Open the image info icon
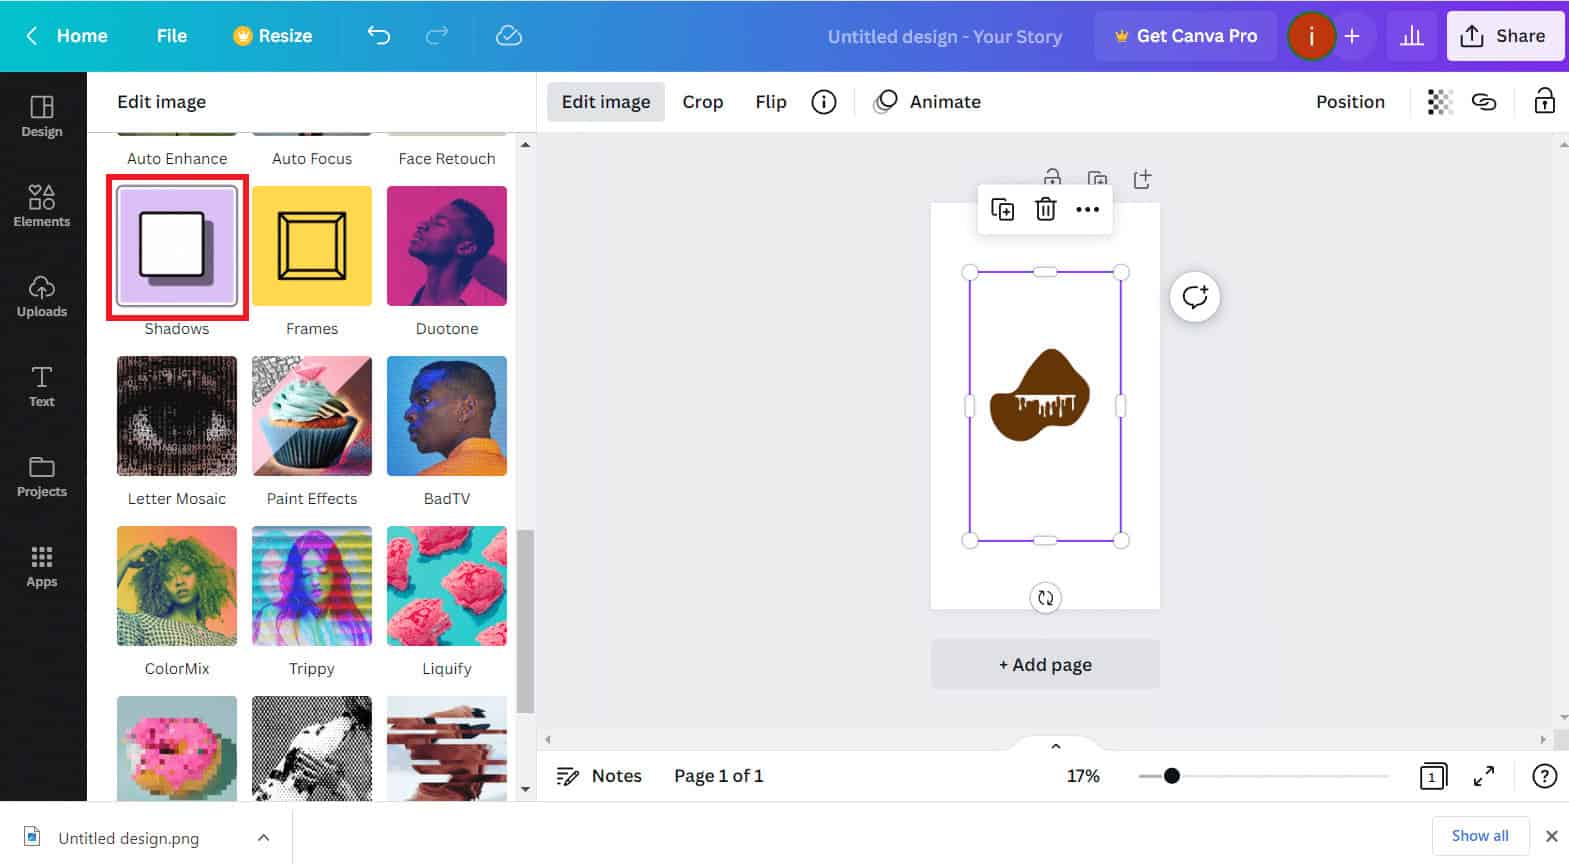1569x864 pixels. pyautogui.click(x=824, y=102)
